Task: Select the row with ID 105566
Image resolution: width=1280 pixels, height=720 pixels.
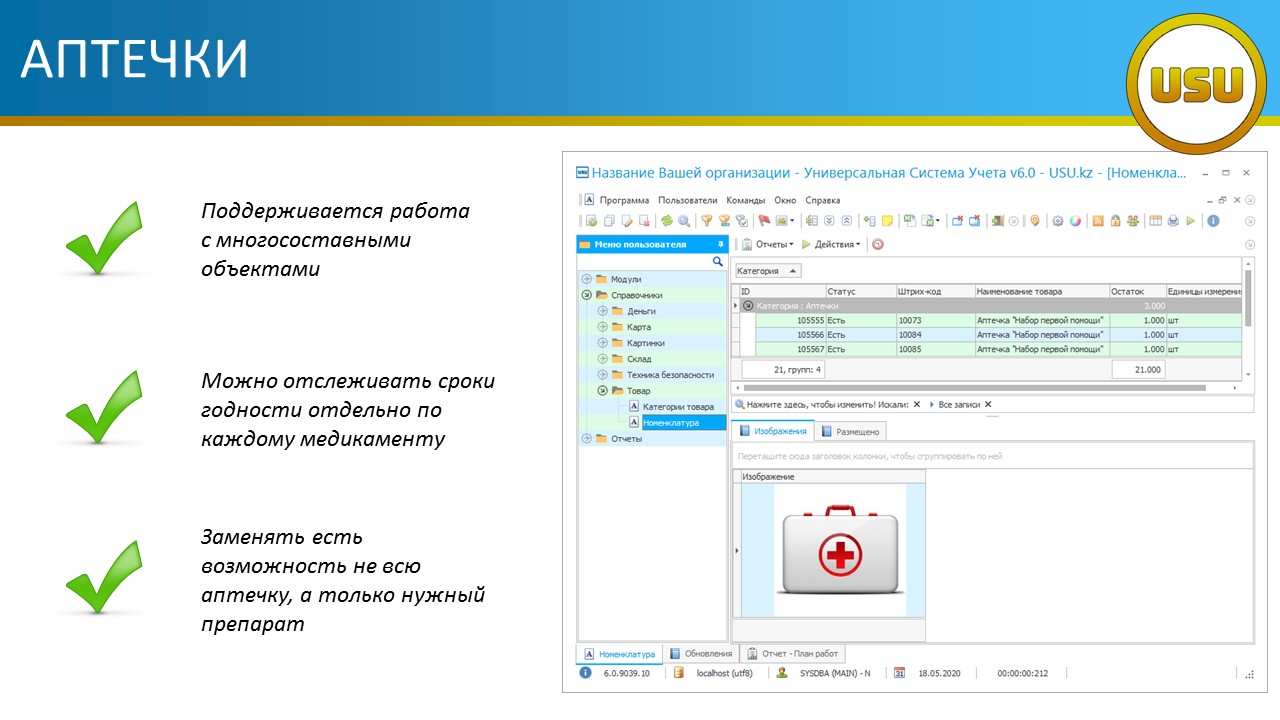Action: [x=997, y=335]
